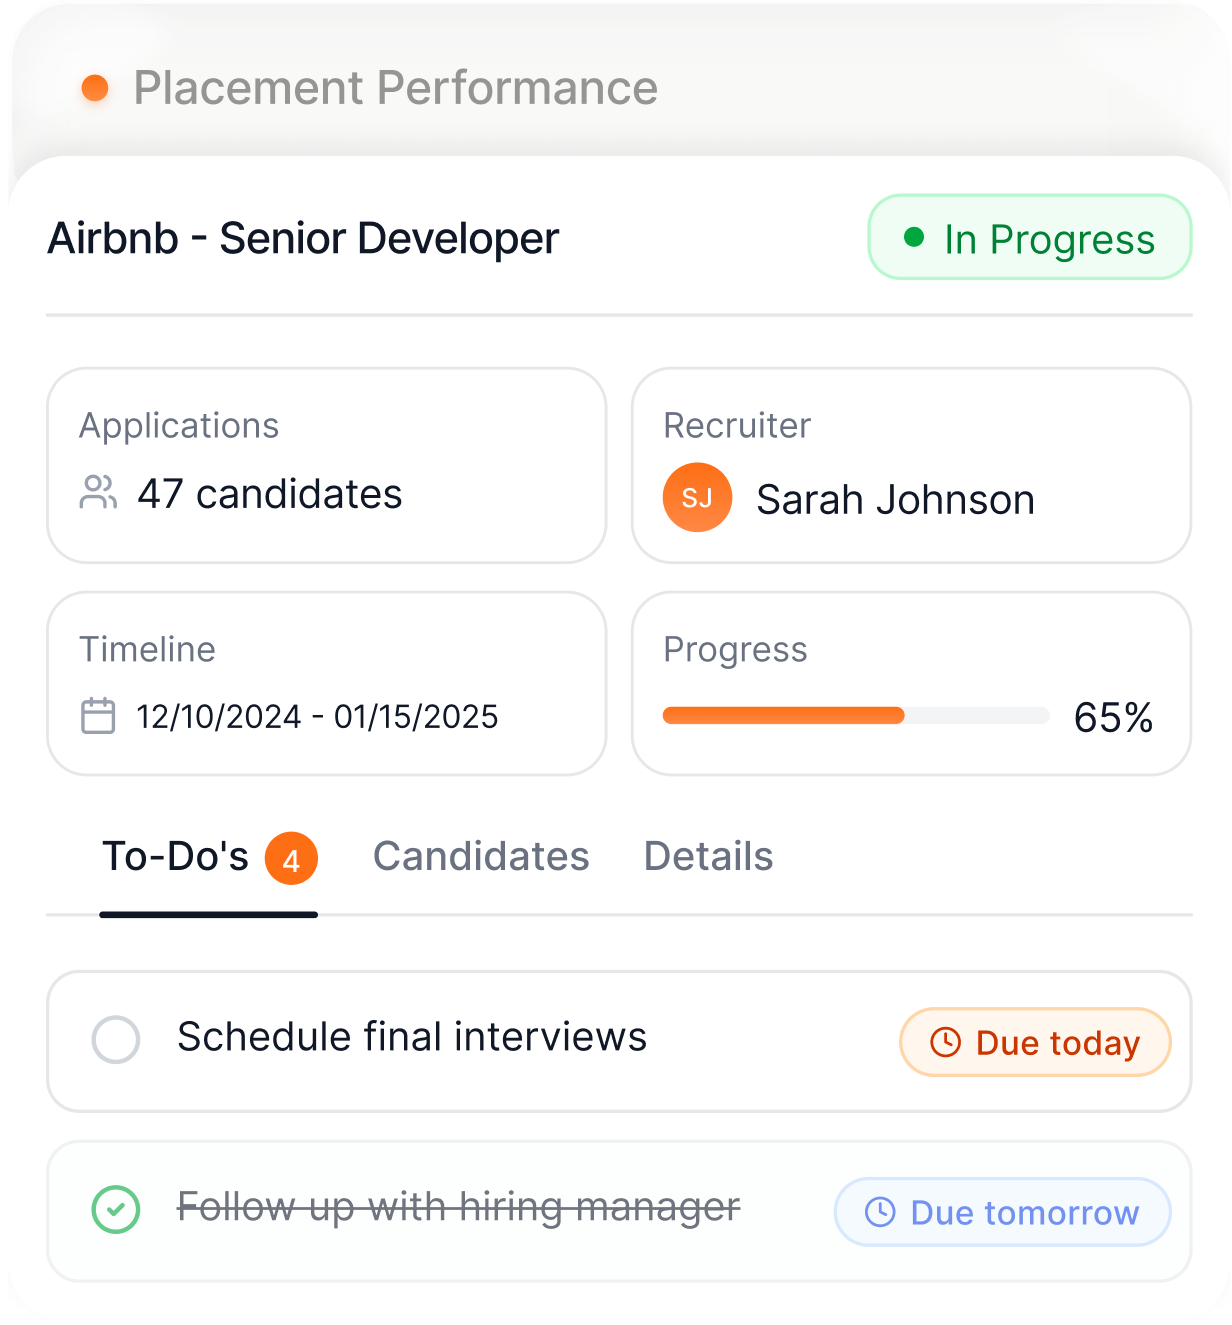Image resolution: width=1232 pixels, height=1325 pixels.
Task: Click the clock icon in the Due today badge
Action: click(944, 1042)
